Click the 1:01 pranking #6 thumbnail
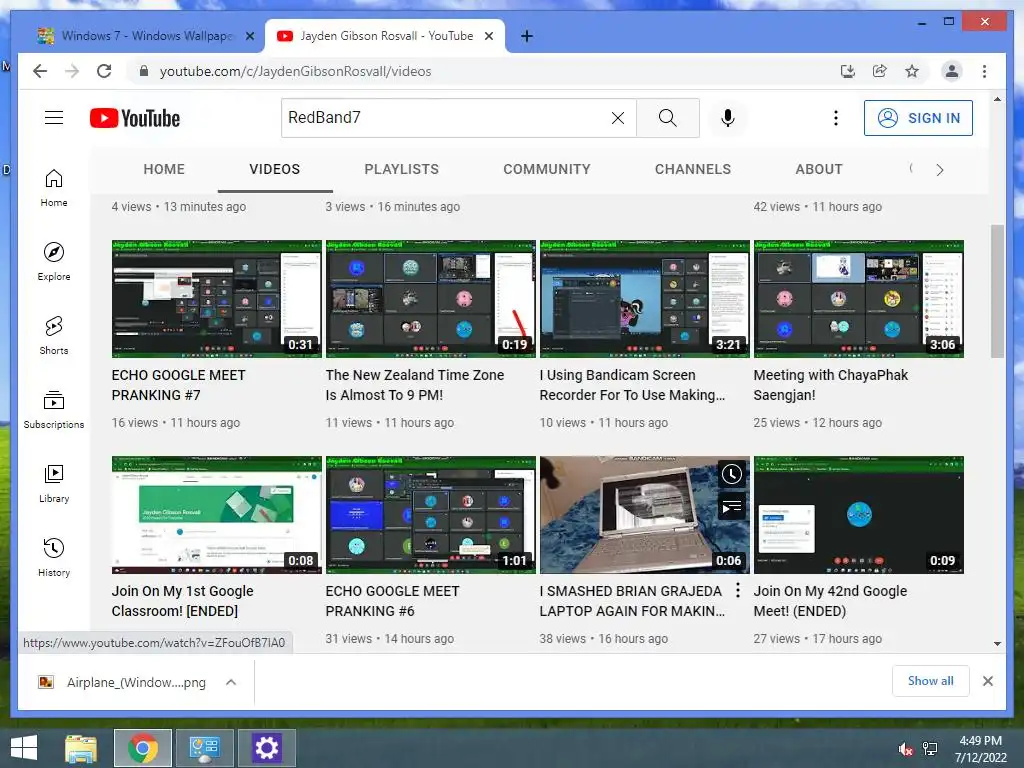1024x768 pixels. click(430, 515)
